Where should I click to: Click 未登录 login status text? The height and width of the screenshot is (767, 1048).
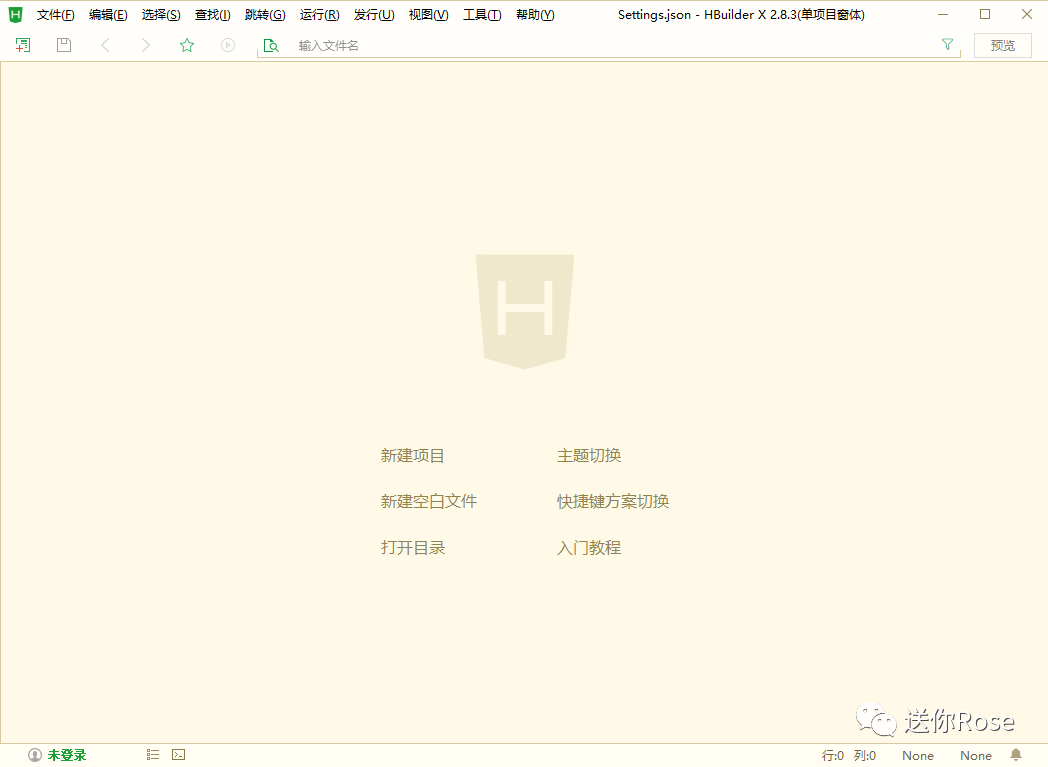click(67, 755)
